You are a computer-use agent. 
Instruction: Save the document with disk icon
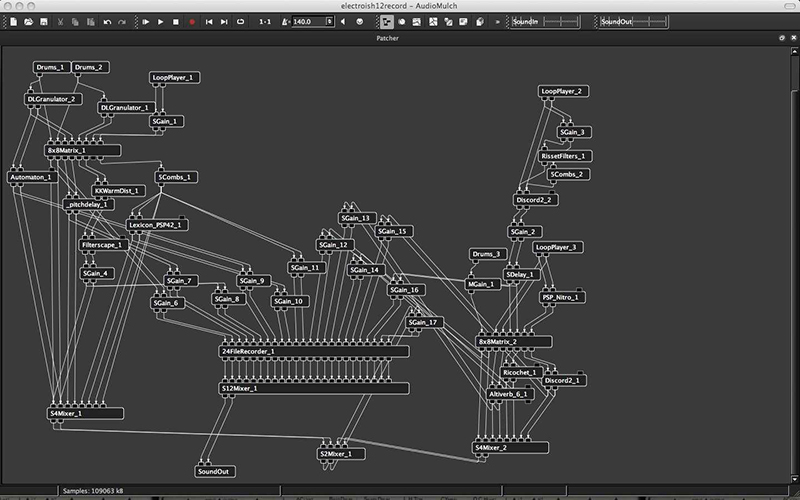(x=44, y=22)
